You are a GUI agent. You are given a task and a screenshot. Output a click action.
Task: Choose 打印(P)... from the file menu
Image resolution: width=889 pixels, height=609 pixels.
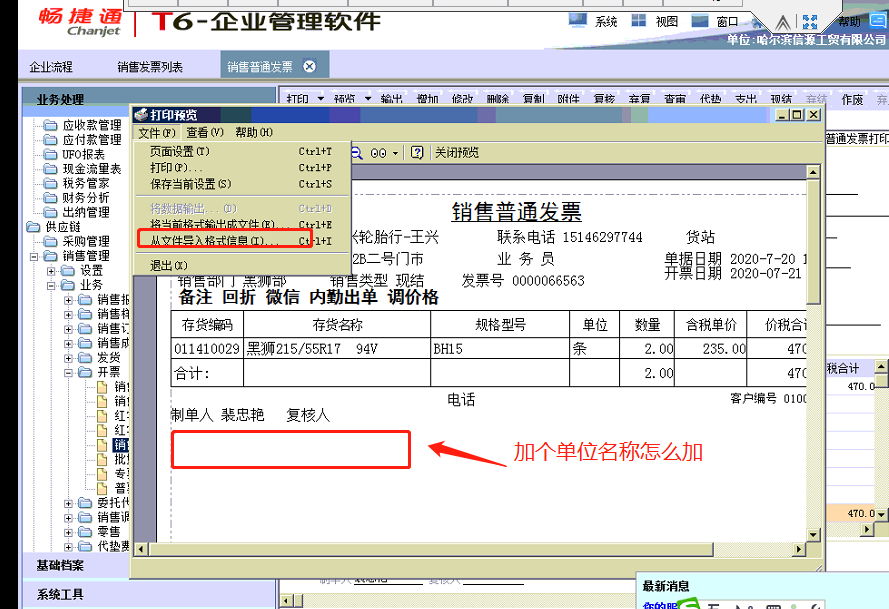(x=242, y=168)
